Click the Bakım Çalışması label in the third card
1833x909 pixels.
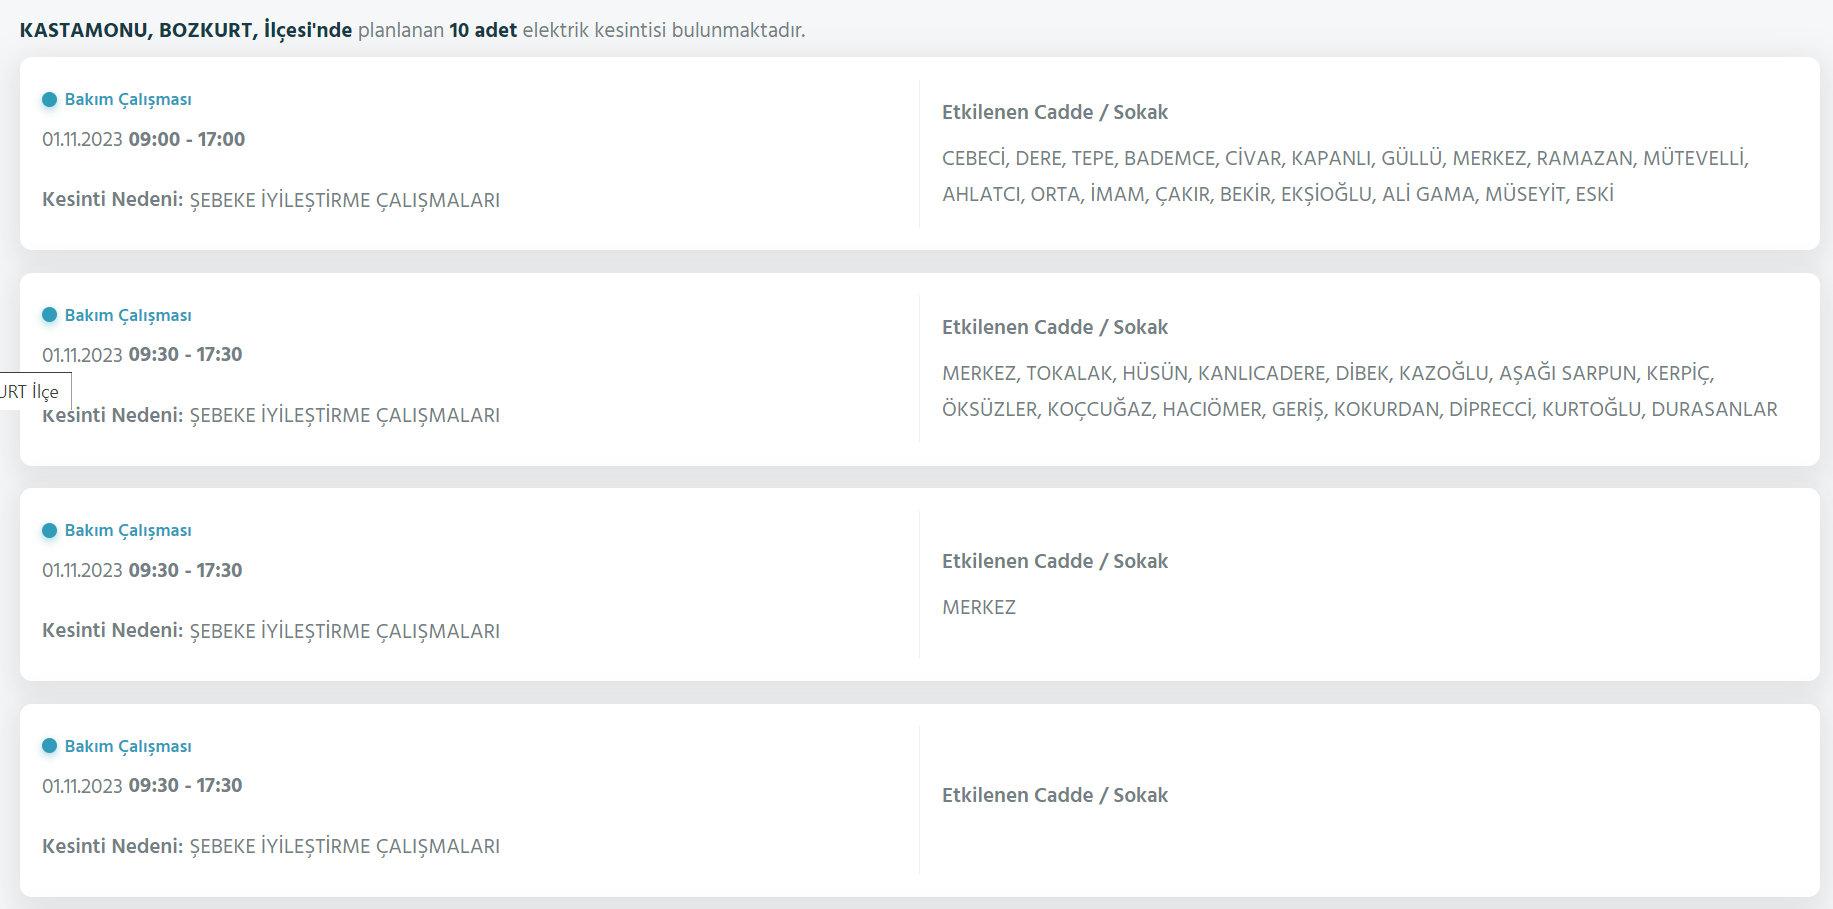(128, 530)
